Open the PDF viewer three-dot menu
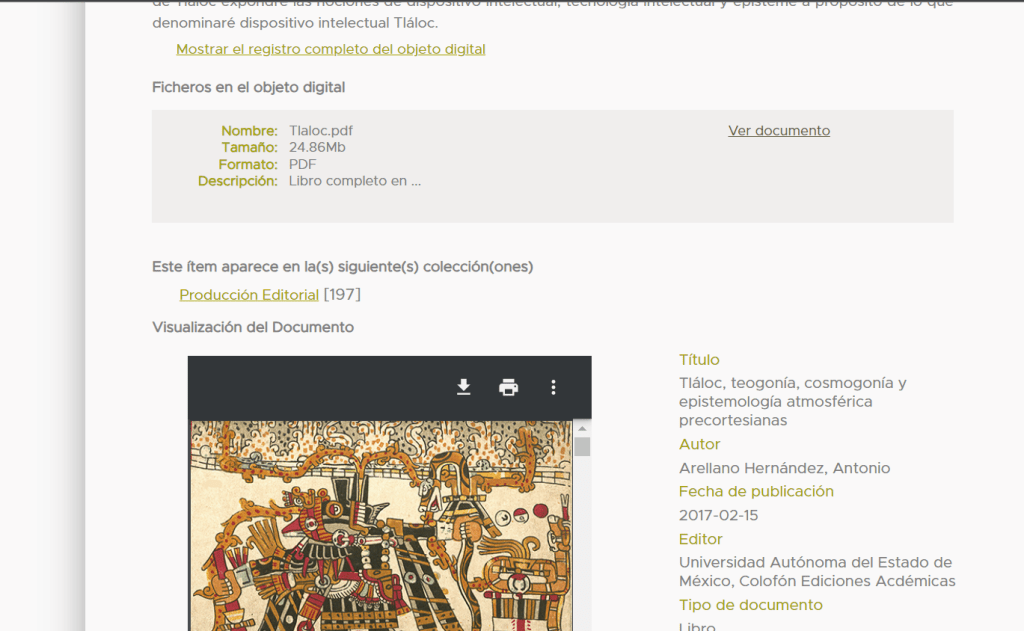This screenshot has width=1024, height=631. pos(553,388)
